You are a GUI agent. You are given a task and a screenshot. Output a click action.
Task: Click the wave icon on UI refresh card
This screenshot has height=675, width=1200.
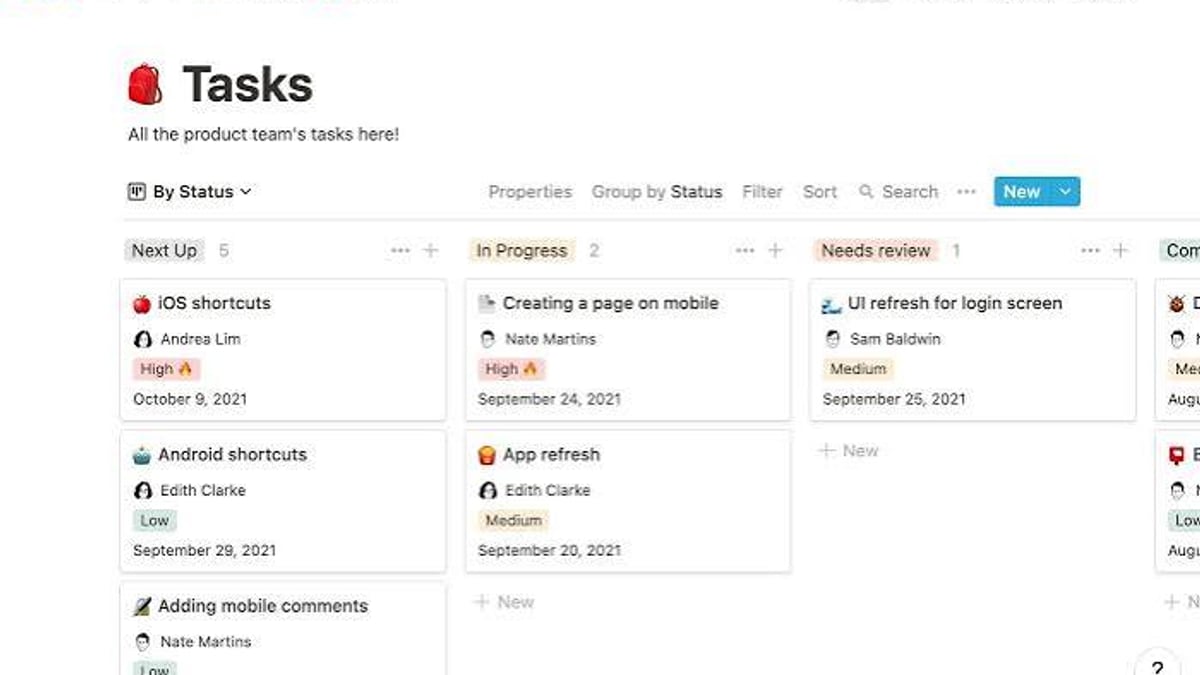click(x=832, y=303)
